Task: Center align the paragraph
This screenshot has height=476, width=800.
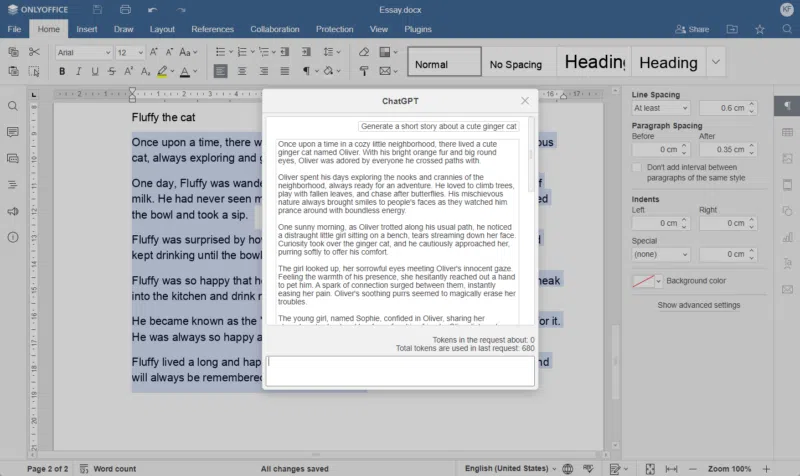Action: (243, 72)
